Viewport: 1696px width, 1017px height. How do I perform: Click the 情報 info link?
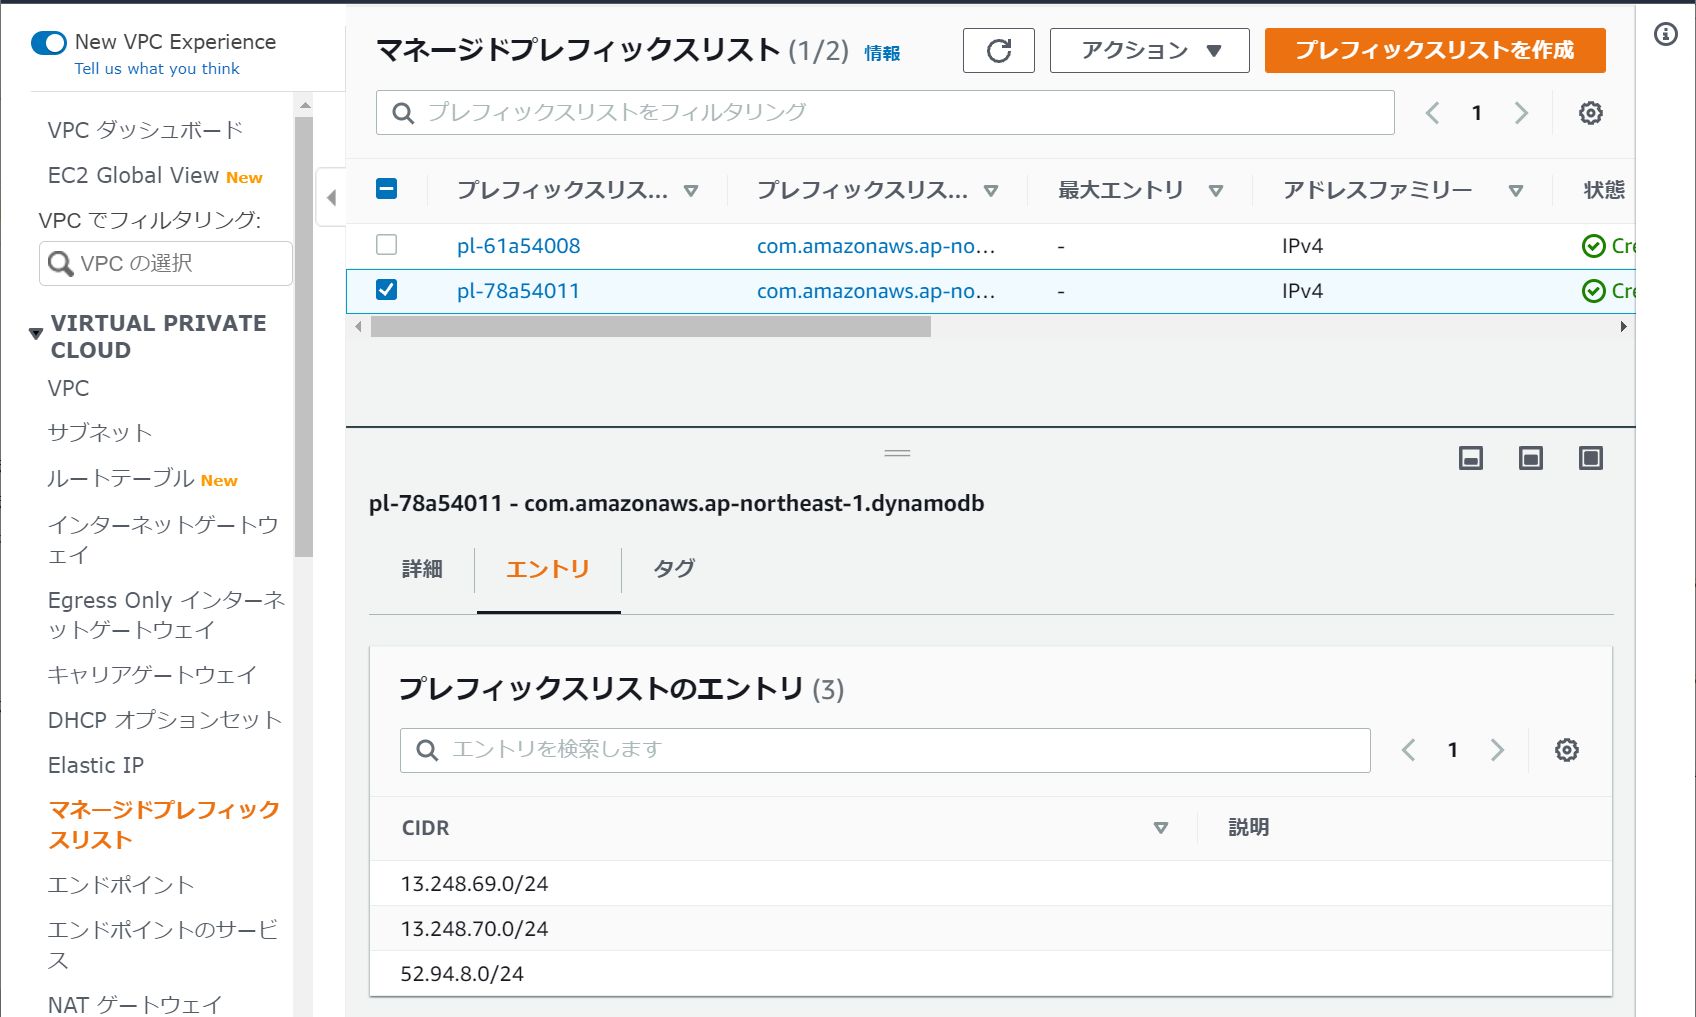click(x=882, y=53)
